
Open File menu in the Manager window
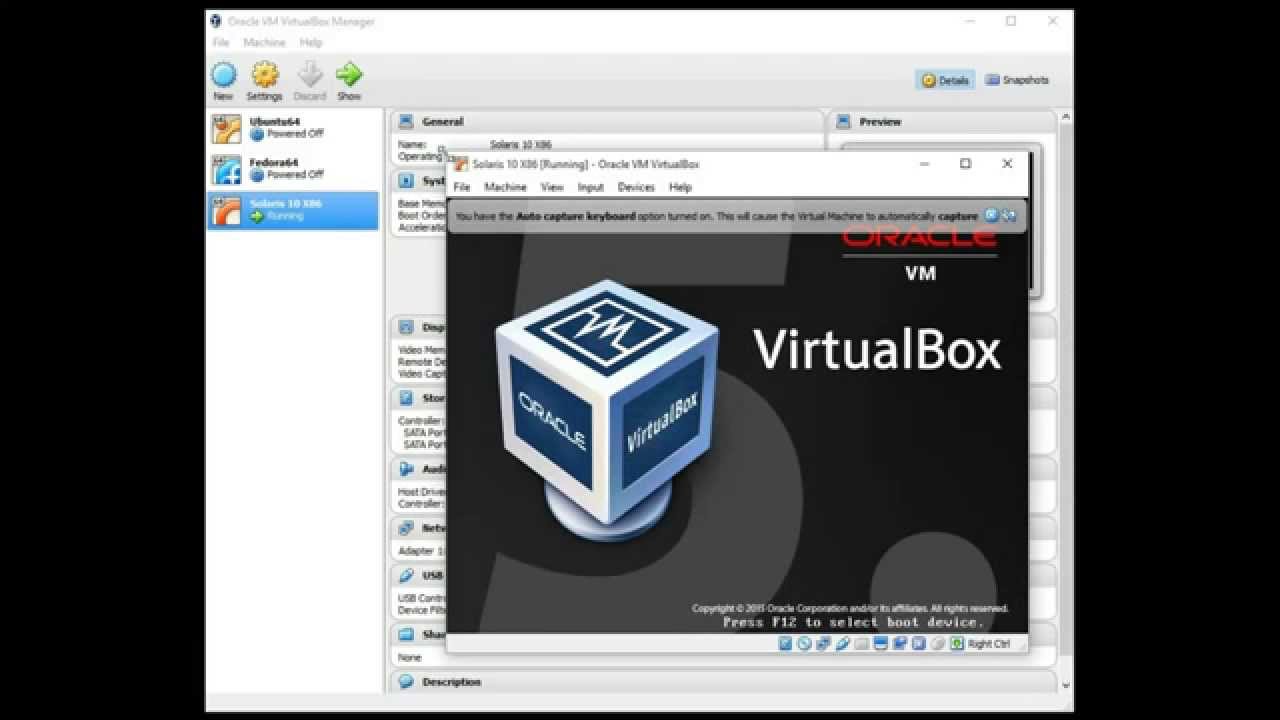(221, 43)
